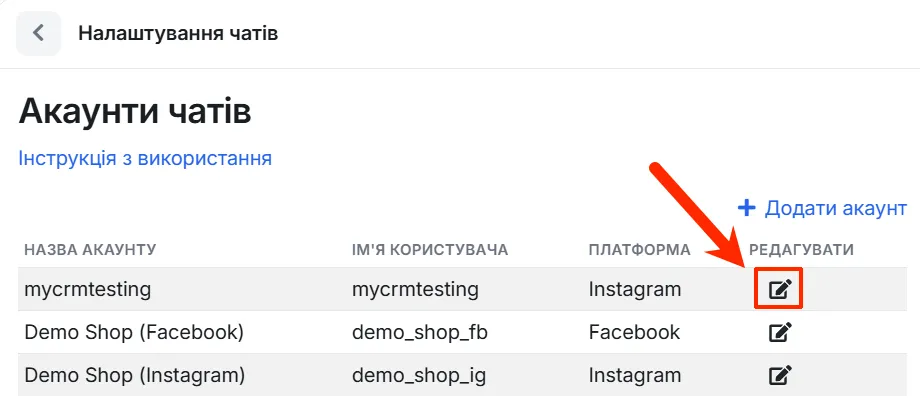Click the Платформа column header
This screenshot has width=920, height=410.
640,250
